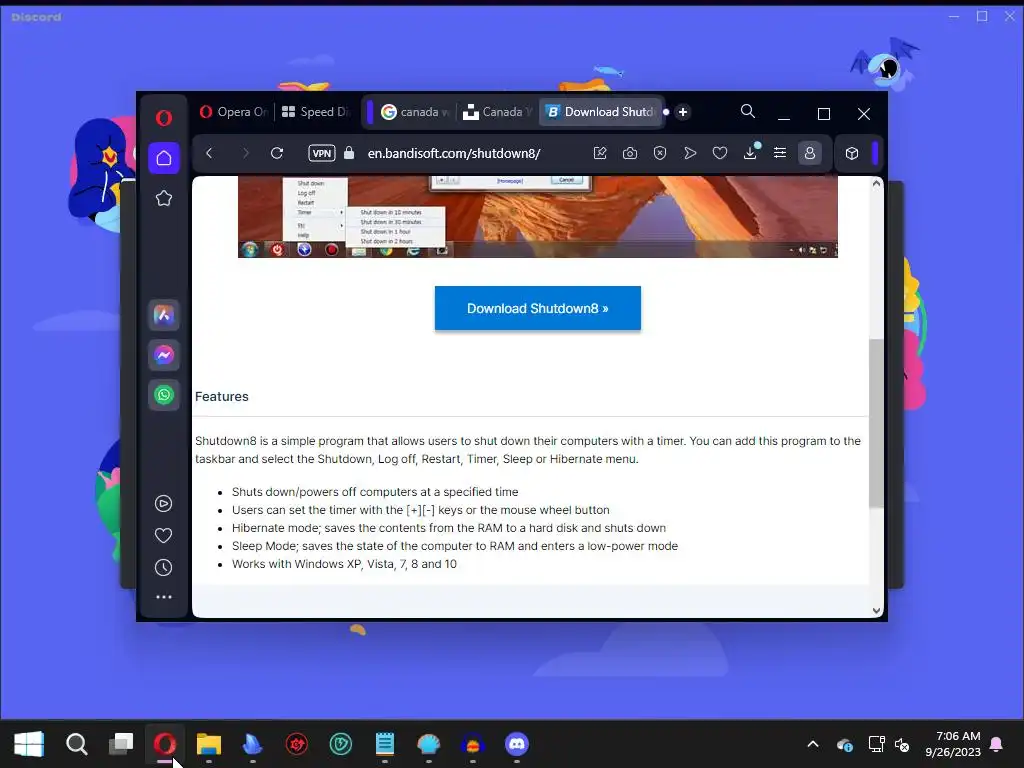Open File Explorer from the taskbar

209,744
